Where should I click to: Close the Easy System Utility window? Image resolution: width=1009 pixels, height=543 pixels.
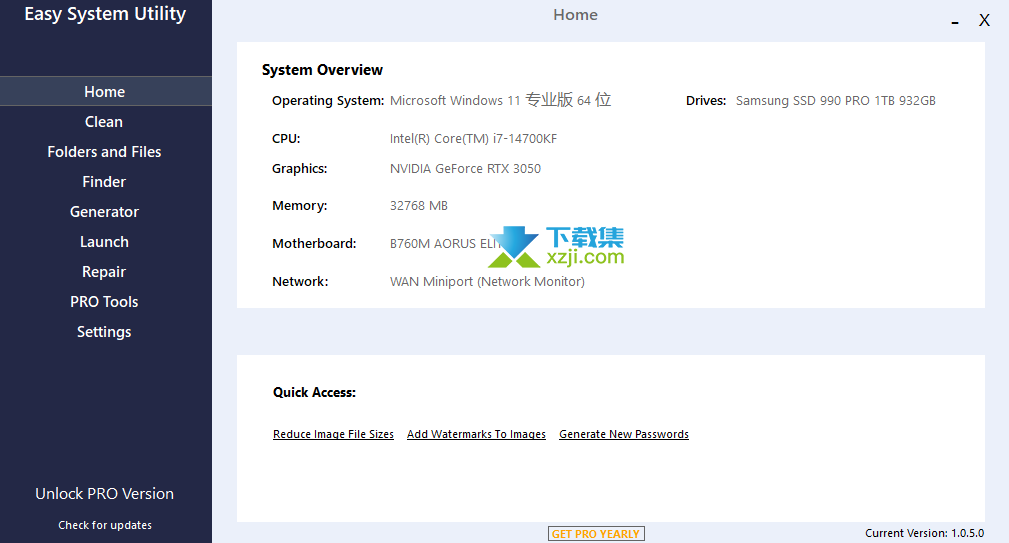click(984, 21)
